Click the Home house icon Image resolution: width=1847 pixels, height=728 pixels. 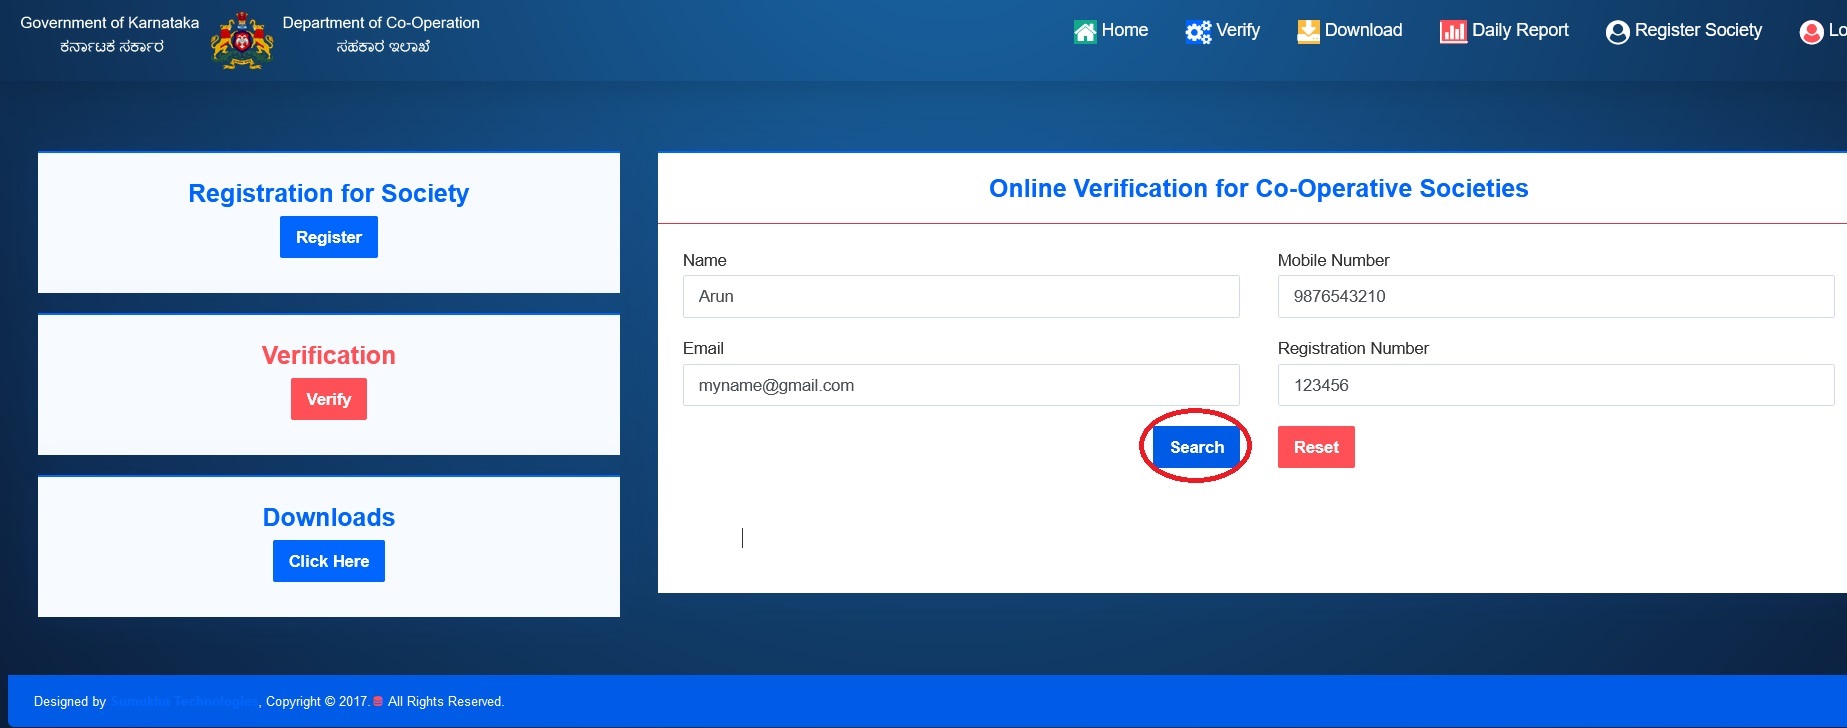pyautogui.click(x=1085, y=32)
